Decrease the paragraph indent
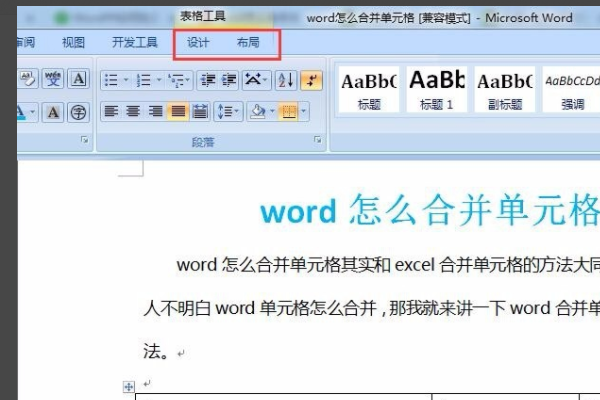This screenshot has width=600, height=400. click(x=208, y=80)
